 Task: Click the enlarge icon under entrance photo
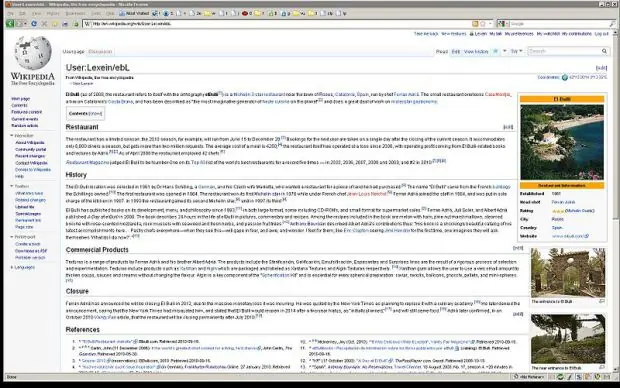click(x=602, y=301)
